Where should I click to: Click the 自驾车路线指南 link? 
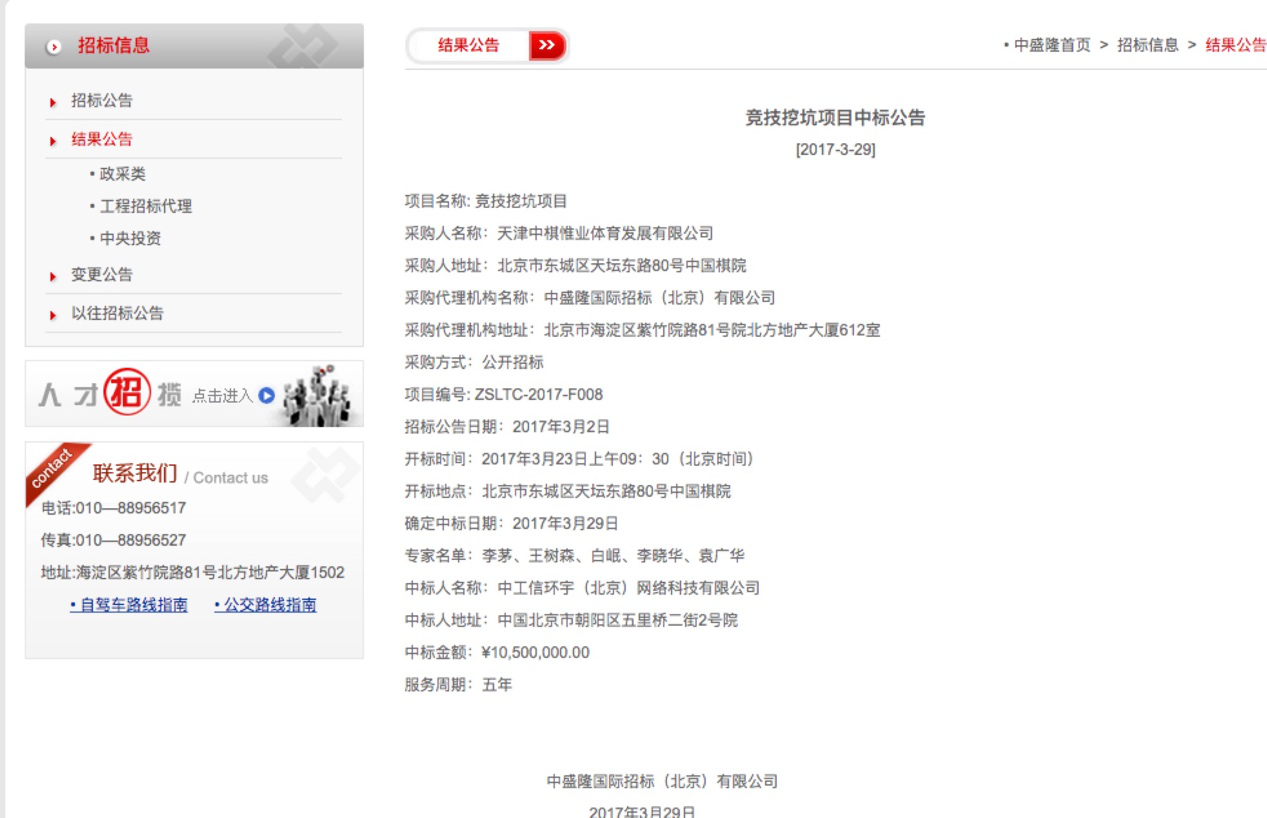(128, 605)
